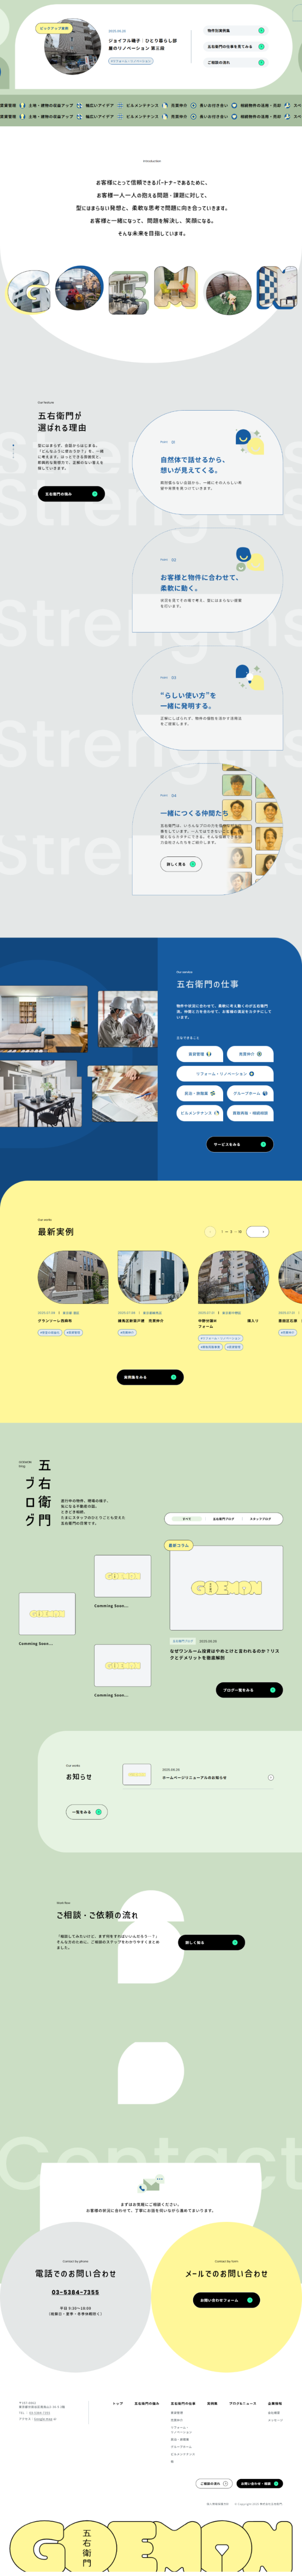Viewport: 302px width, 2576px height.
Task: Click arrow icon in お問い合わせフォーム button
Action: click(x=250, y=2300)
